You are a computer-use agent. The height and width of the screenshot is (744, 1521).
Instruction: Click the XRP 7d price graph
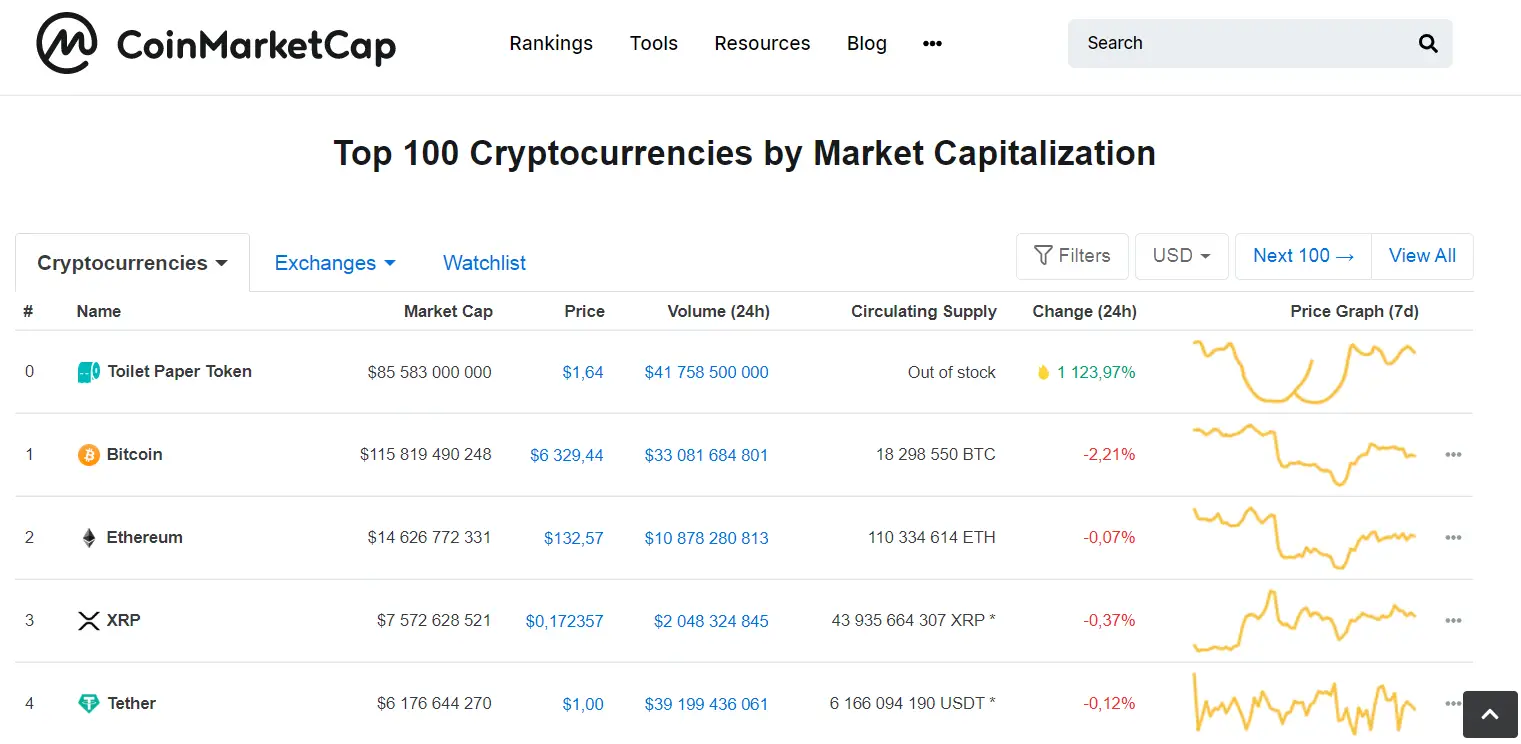[x=1304, y=621]
